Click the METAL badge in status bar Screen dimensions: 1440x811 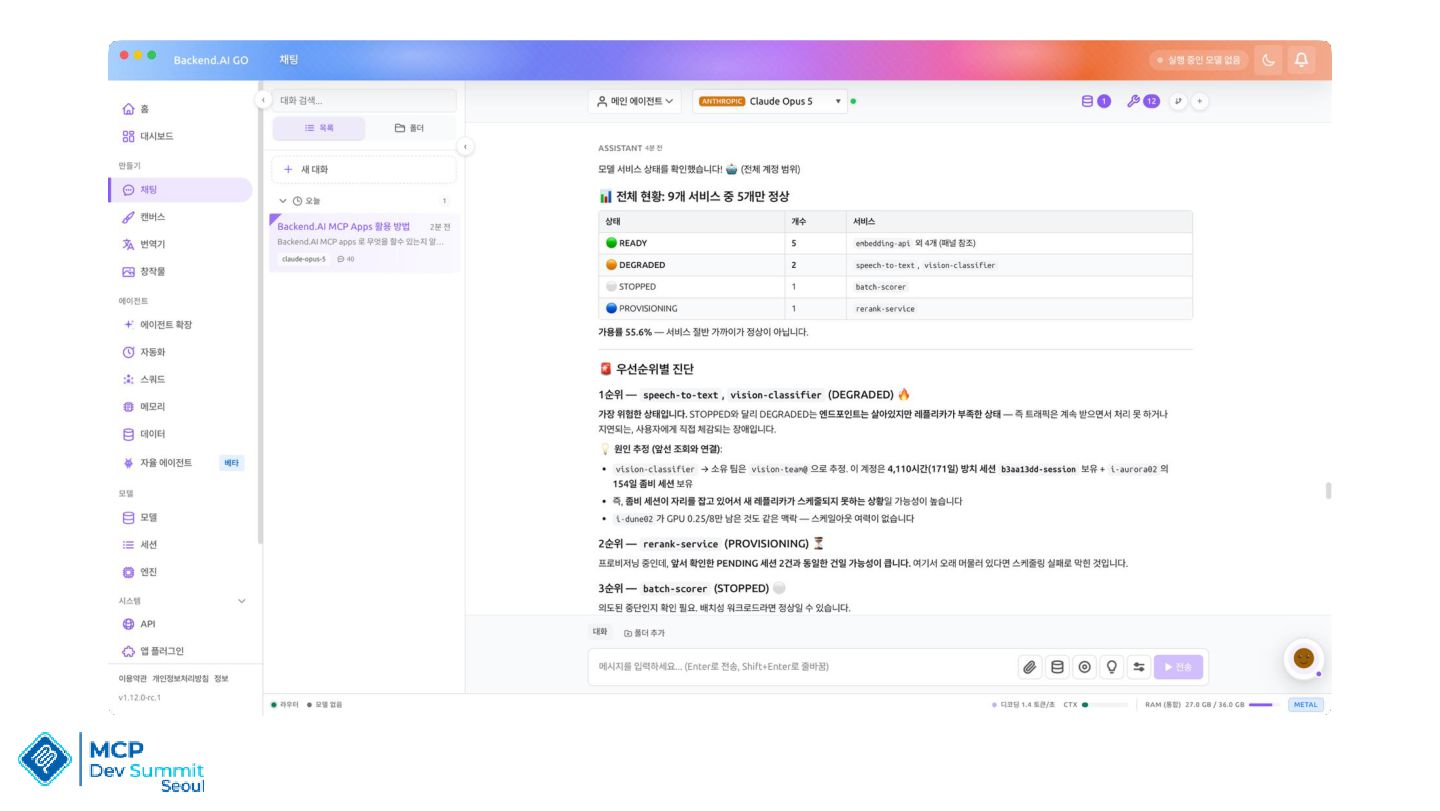click(1306, 704)
